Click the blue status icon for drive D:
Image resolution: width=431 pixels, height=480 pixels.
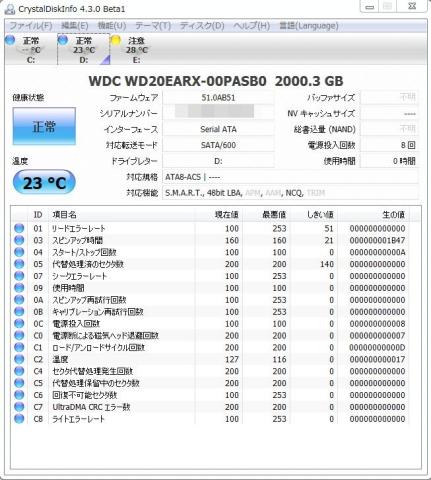[x=63, y=40]
